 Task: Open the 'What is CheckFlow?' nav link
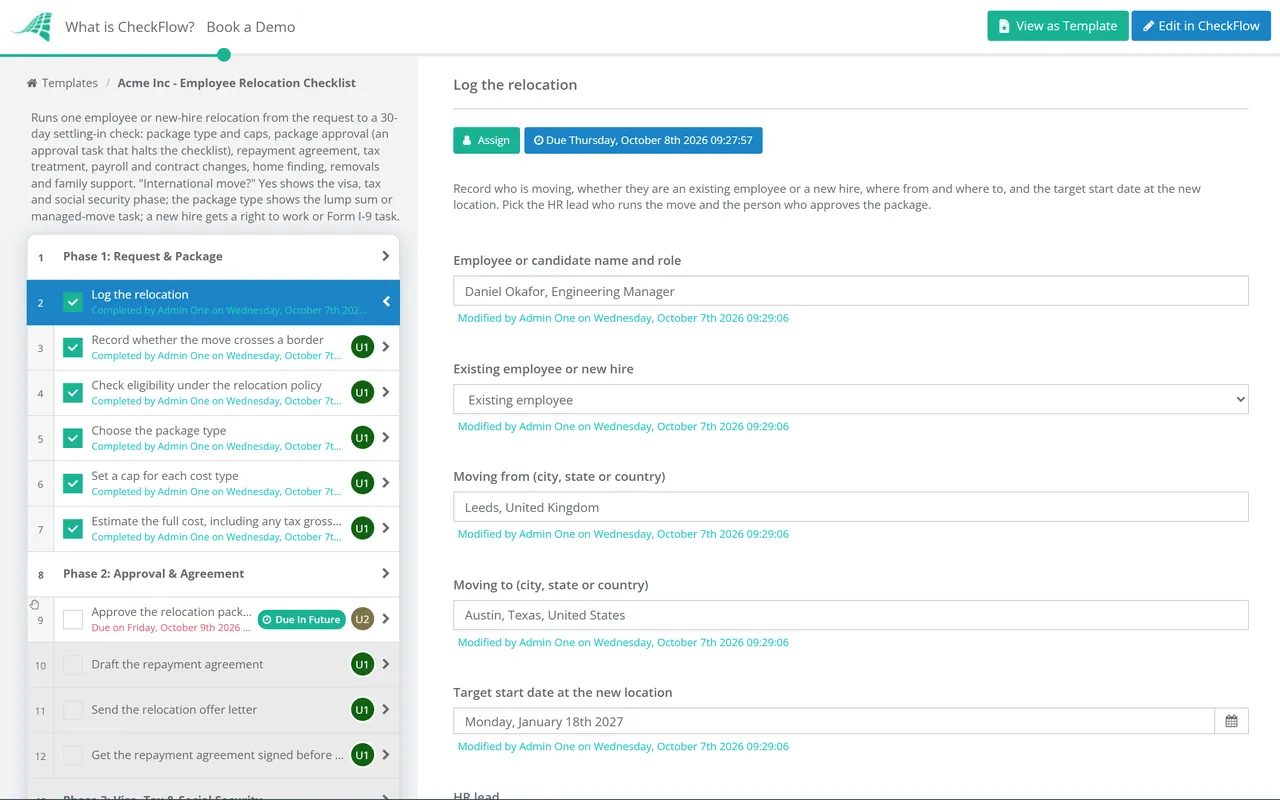(x=130, y=27)
